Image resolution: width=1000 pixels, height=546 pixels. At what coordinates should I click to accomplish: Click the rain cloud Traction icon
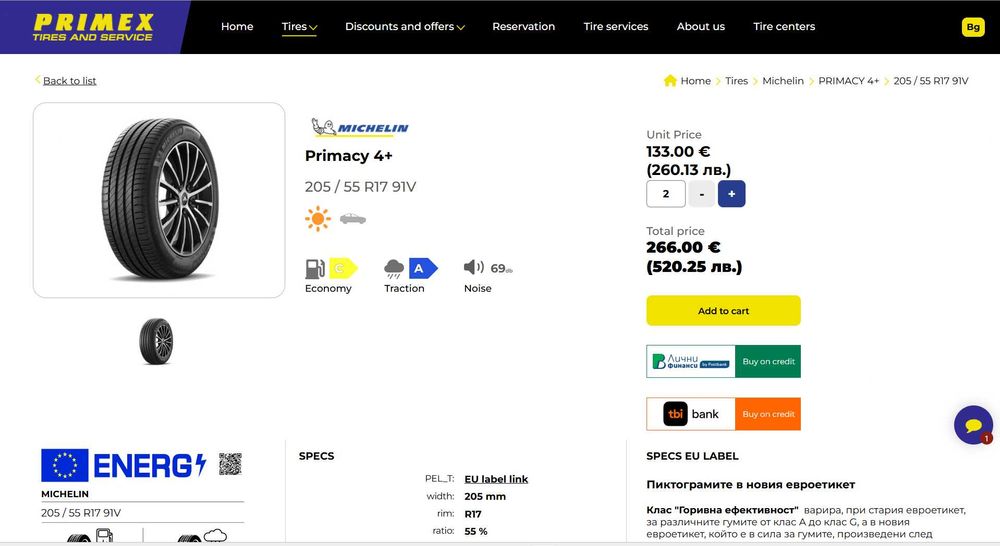[393, 269]
